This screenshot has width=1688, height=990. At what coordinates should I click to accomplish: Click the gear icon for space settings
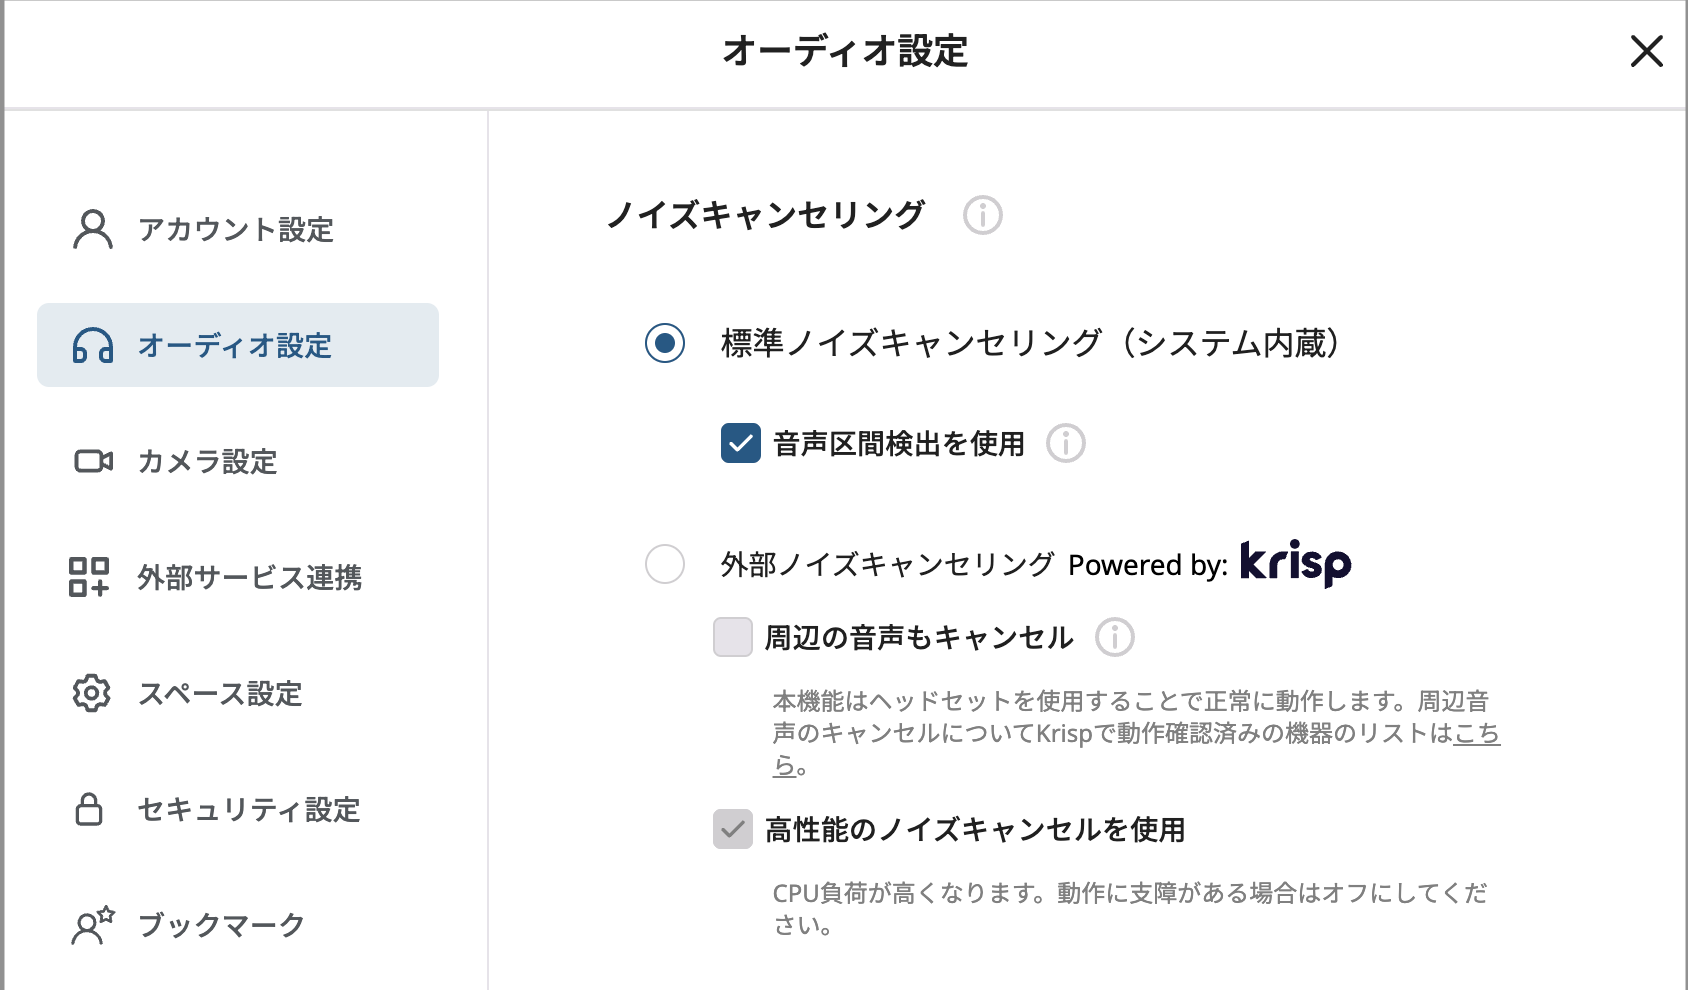[x=91, y=694]
